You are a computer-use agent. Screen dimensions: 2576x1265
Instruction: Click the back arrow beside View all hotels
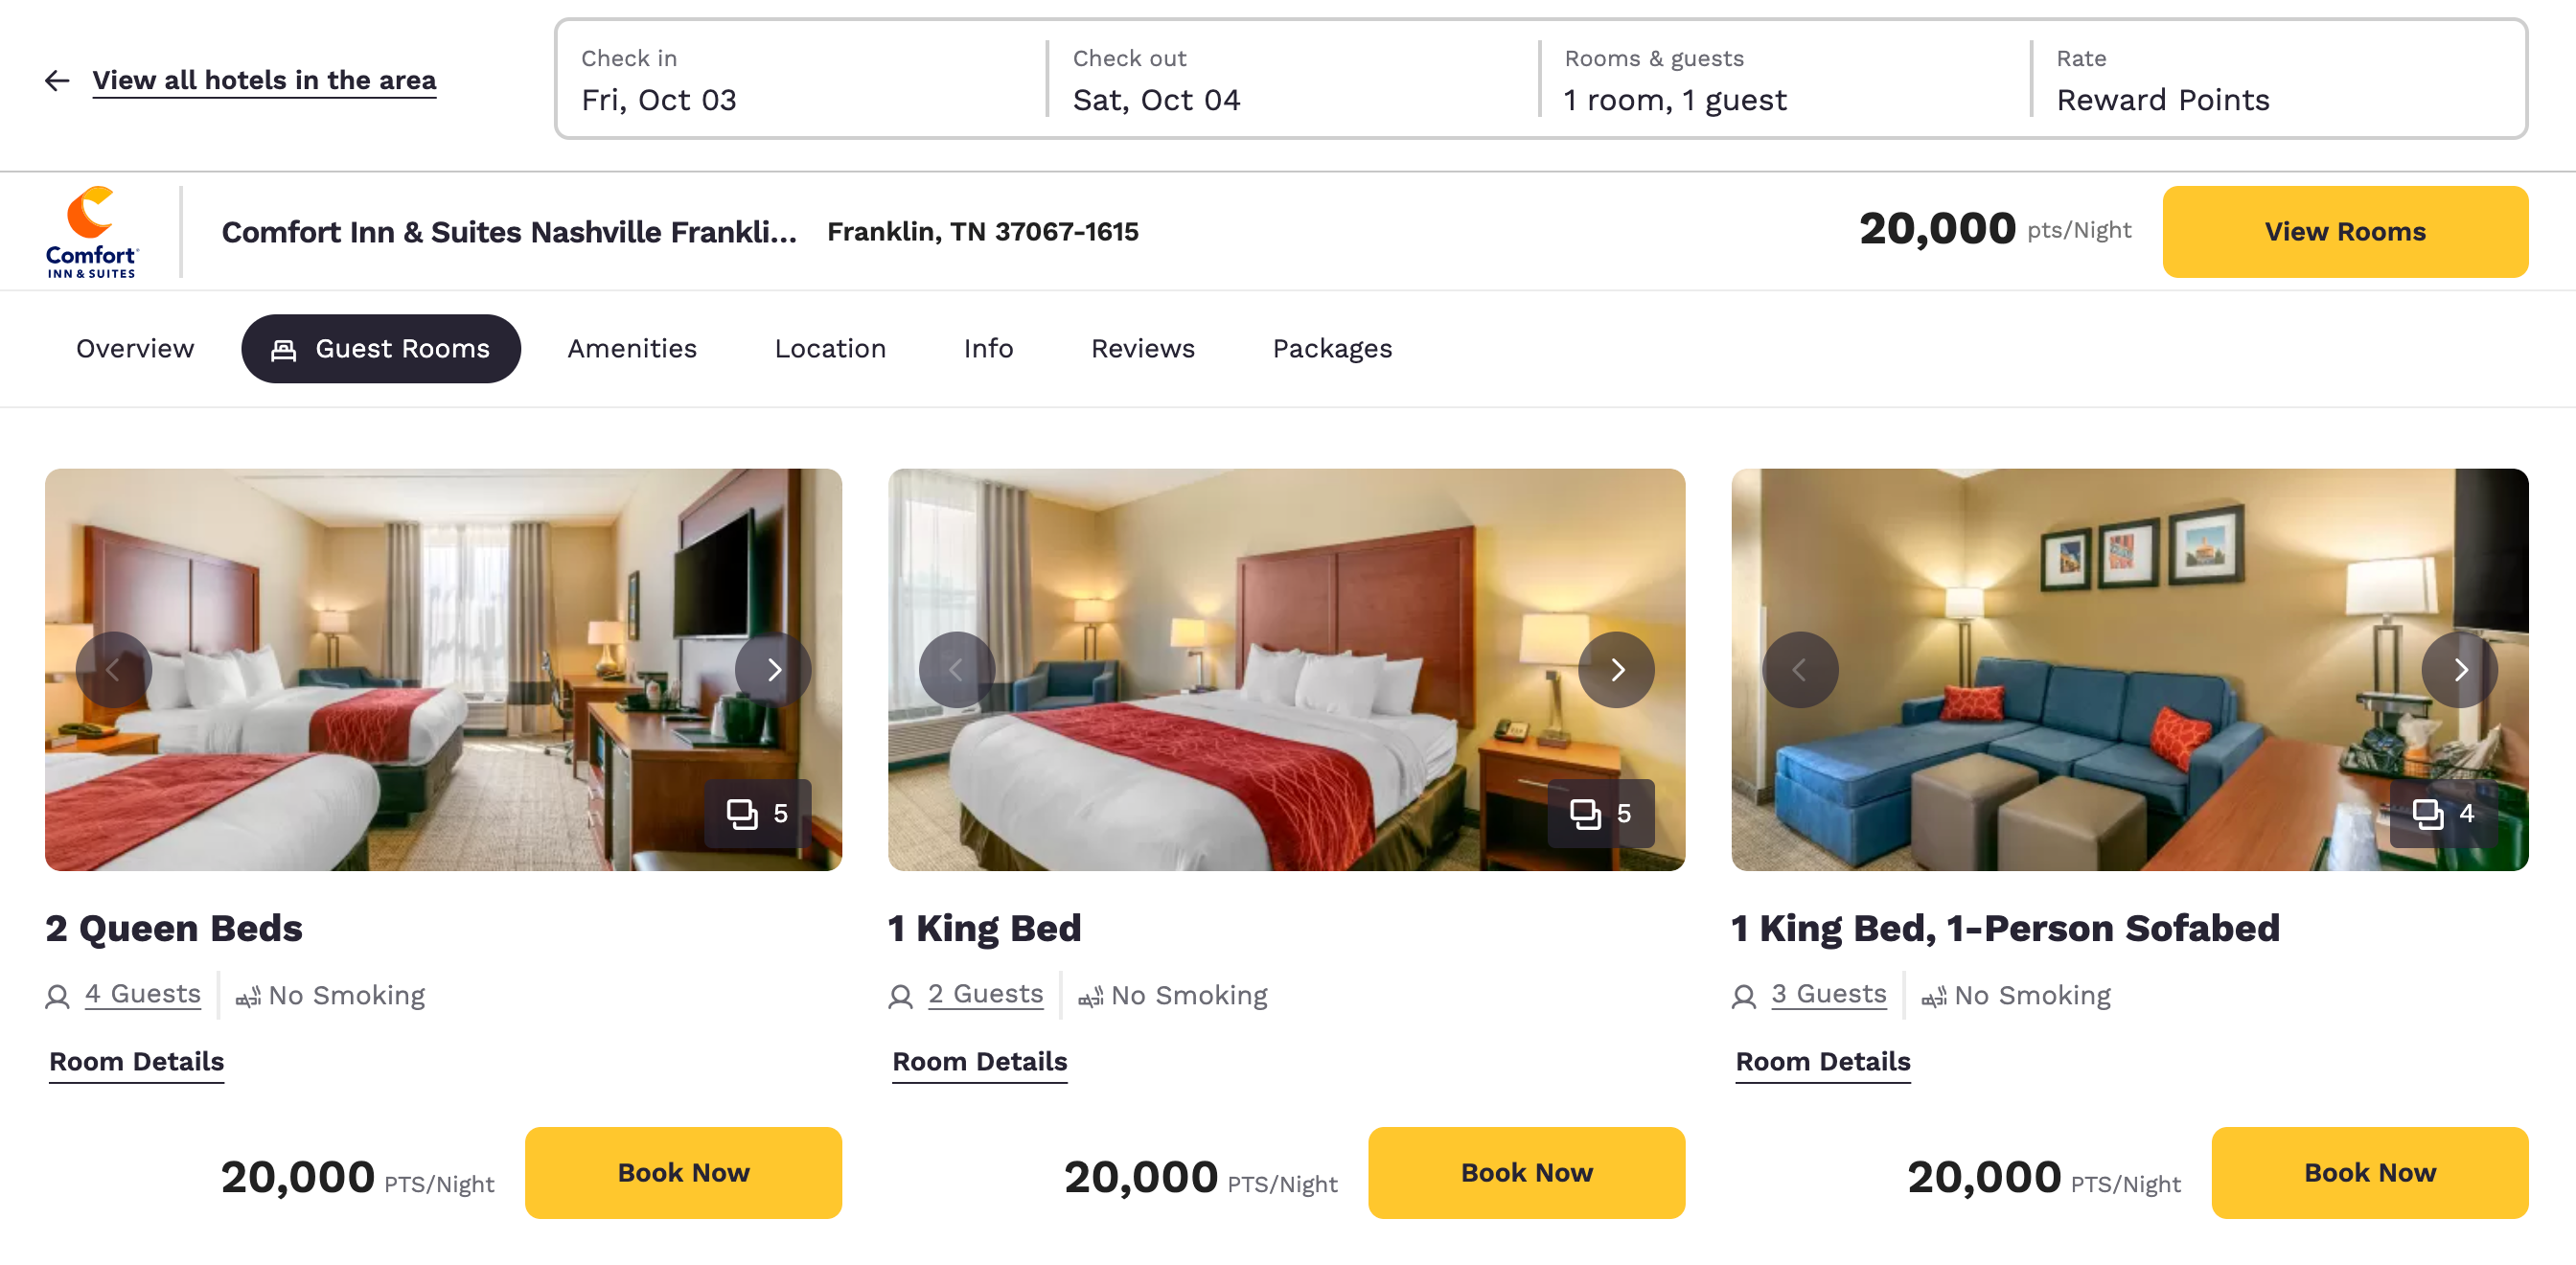57,80
